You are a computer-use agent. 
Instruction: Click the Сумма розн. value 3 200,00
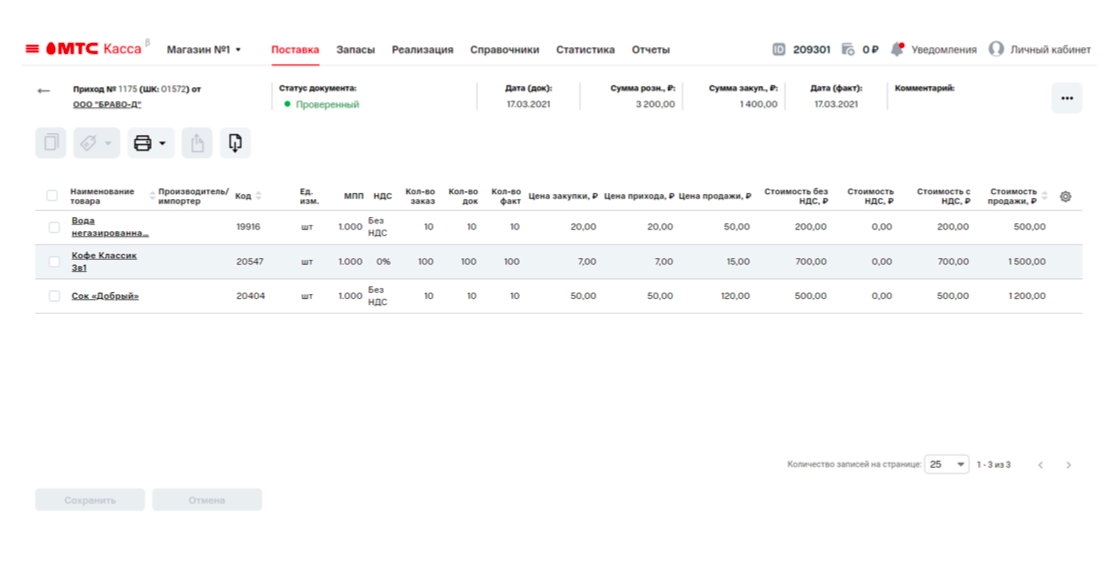point(655,104)
